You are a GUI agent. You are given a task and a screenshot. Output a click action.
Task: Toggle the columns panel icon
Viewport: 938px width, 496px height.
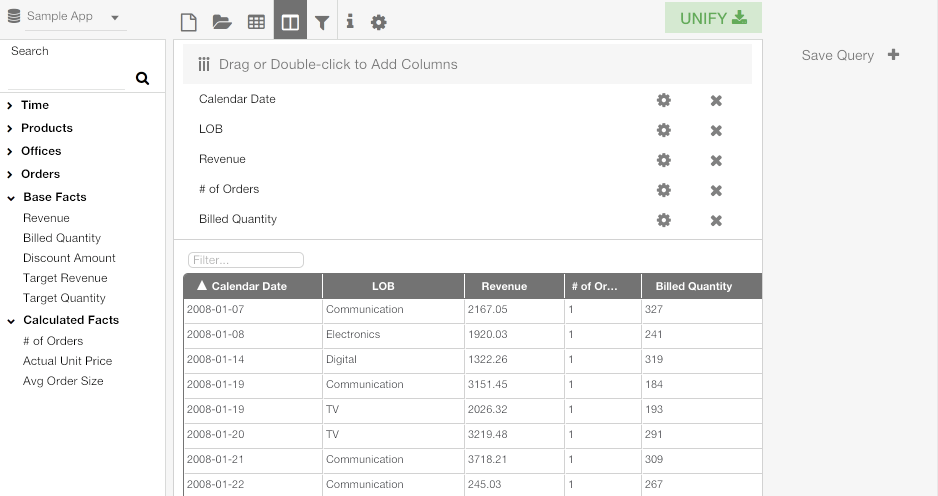pos(290,20)
